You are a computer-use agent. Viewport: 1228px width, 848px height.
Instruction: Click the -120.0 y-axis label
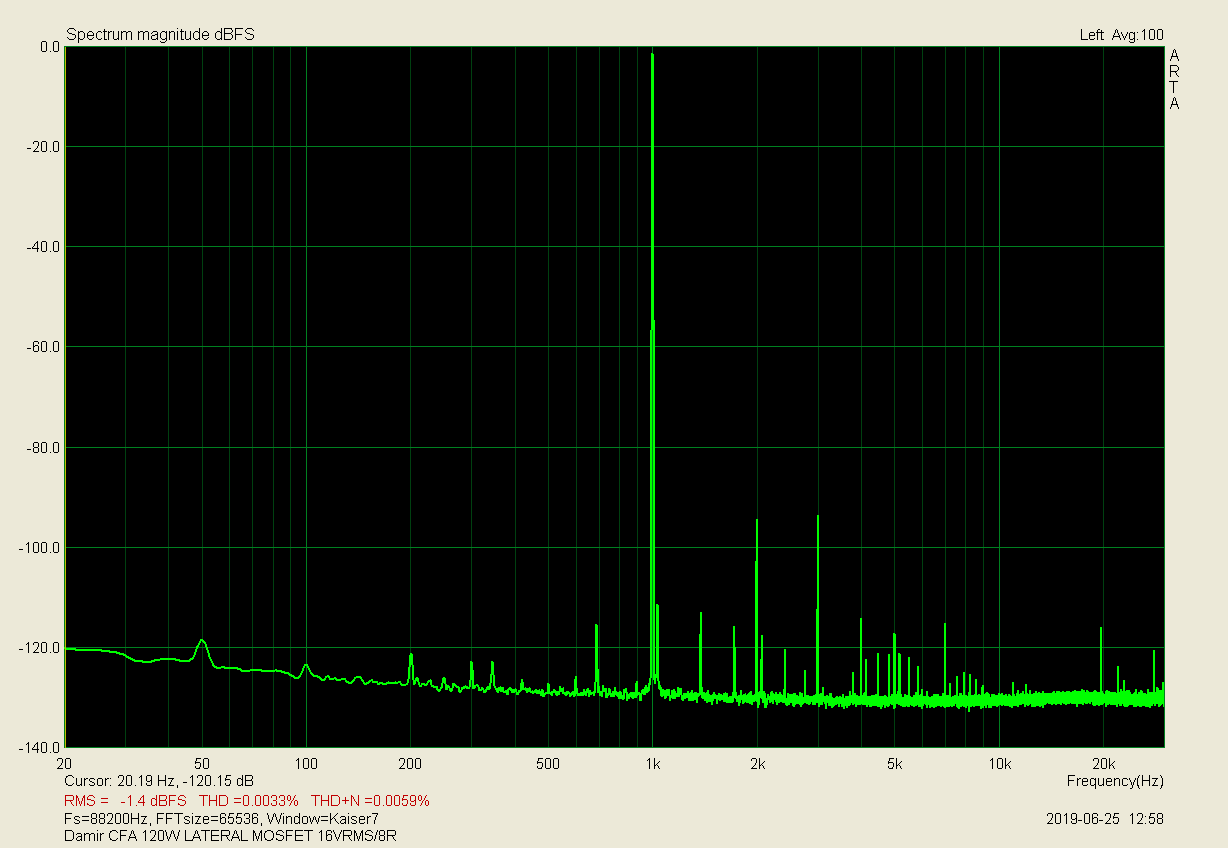(42, 648)
